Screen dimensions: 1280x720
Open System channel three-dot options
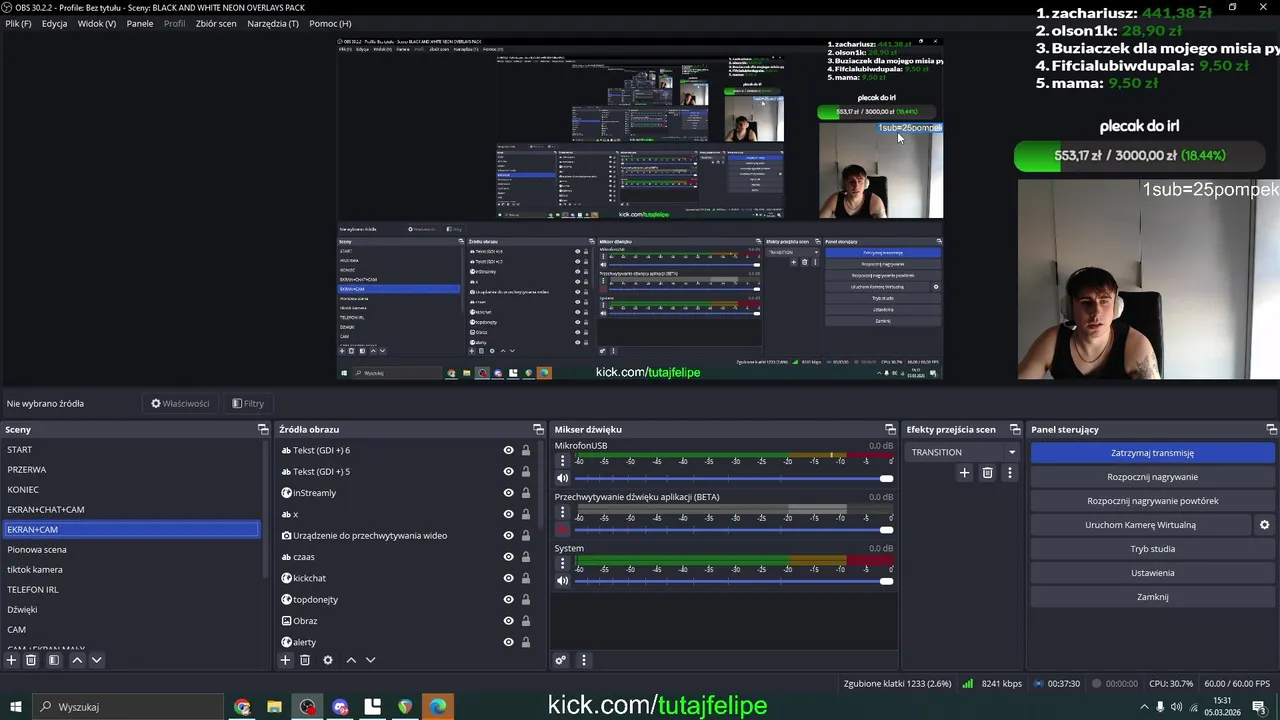(x=563, y=563)
